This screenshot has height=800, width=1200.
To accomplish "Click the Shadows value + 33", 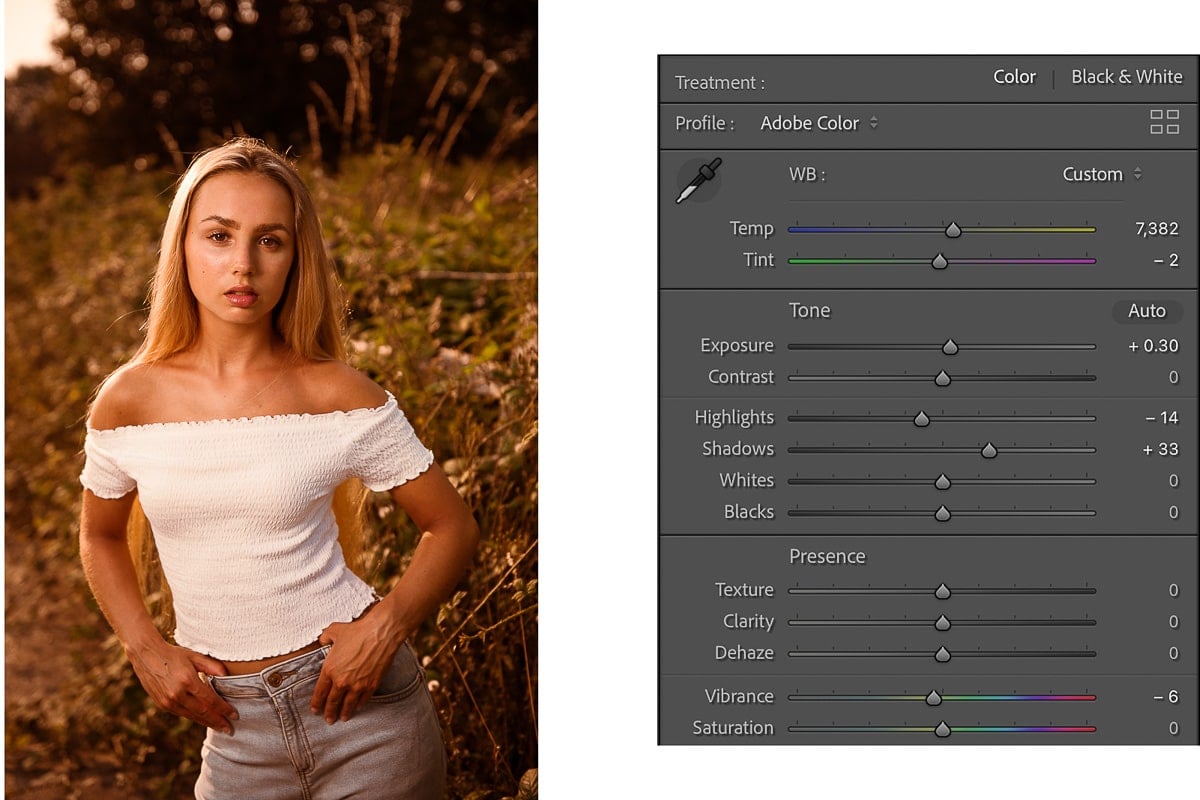I will click(1161, 449).
